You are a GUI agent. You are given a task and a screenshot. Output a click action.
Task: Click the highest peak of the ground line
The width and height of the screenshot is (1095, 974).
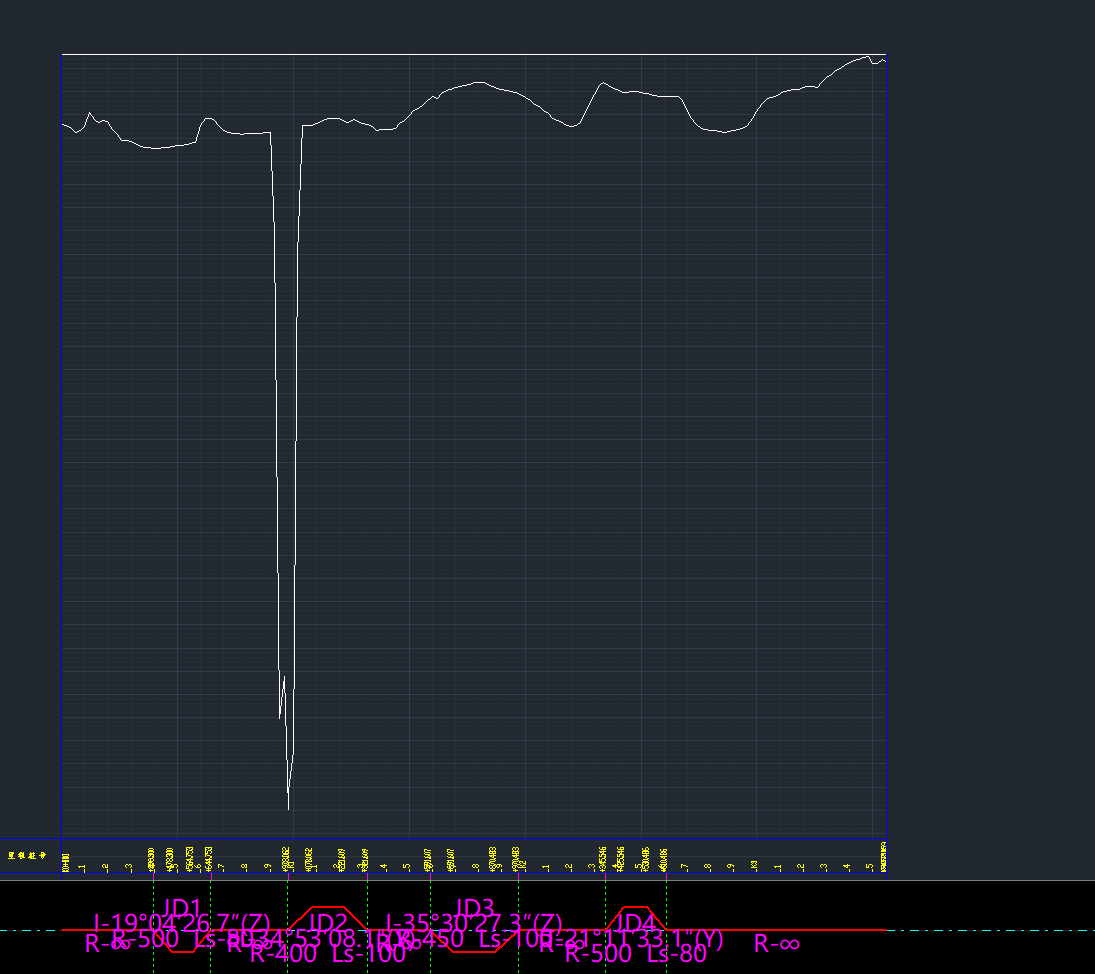click(x=868, y=56)
